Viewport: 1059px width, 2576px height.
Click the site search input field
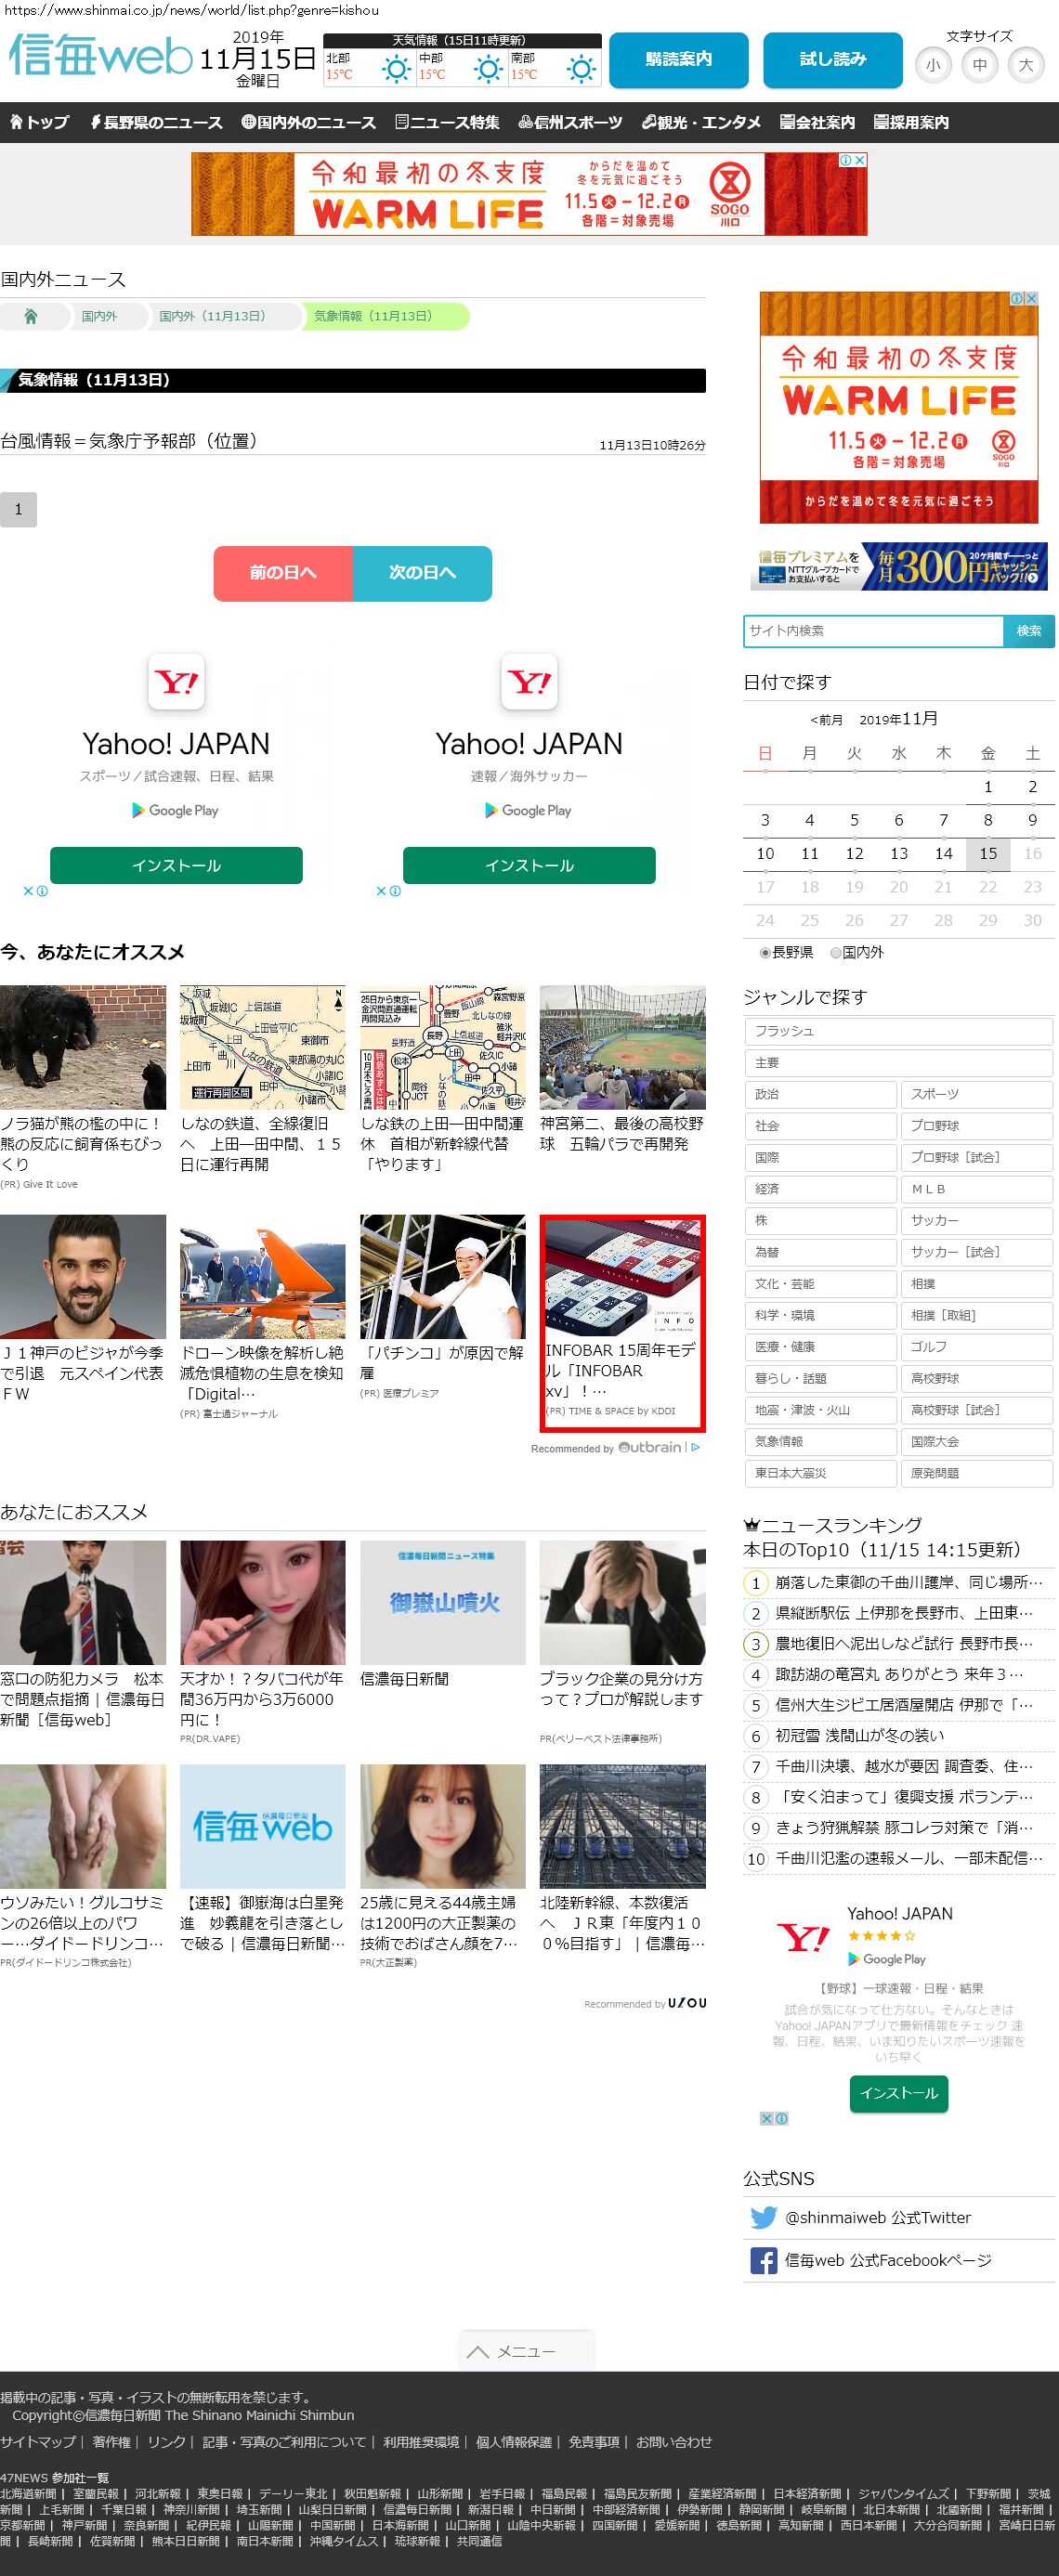click(873, 631)
